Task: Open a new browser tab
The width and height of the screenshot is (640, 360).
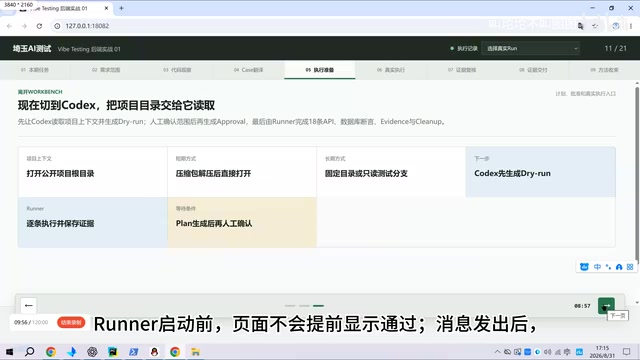Action: (x=121, y=8)
